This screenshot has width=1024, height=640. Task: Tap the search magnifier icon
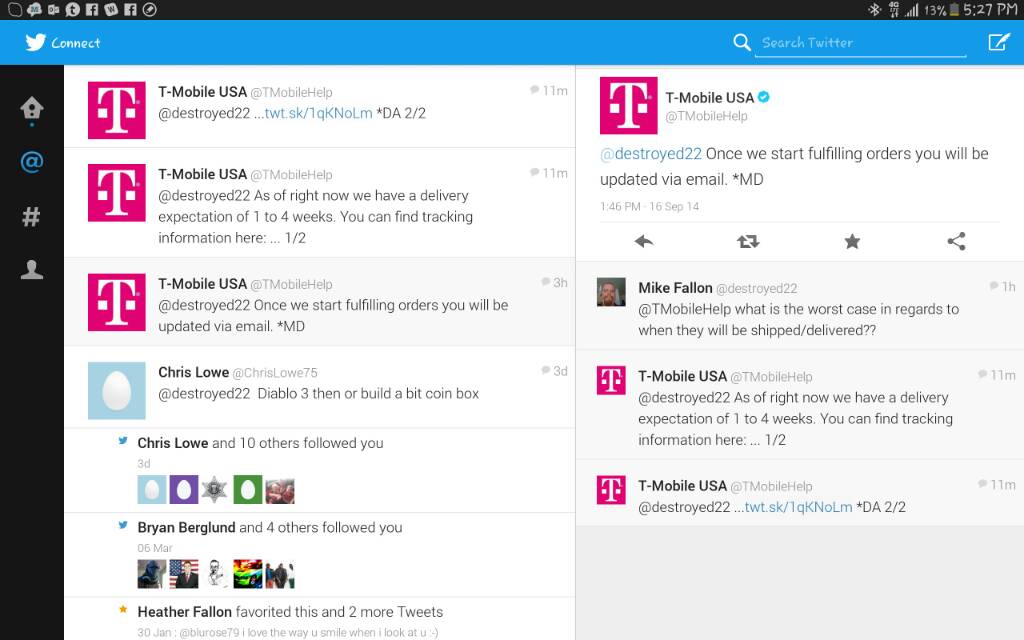(741, 42)
